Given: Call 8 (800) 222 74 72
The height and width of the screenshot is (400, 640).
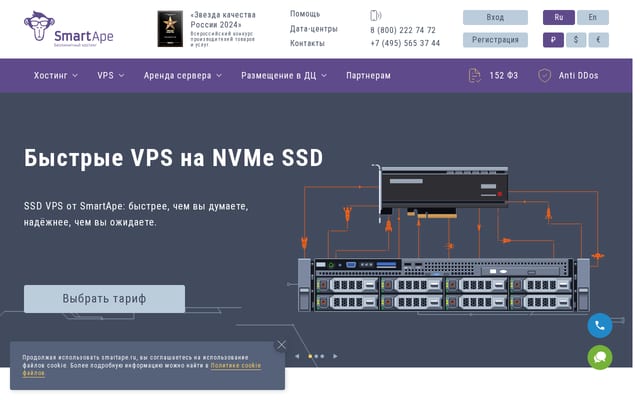Looking at the screenshot, I should tap(403, 30).
